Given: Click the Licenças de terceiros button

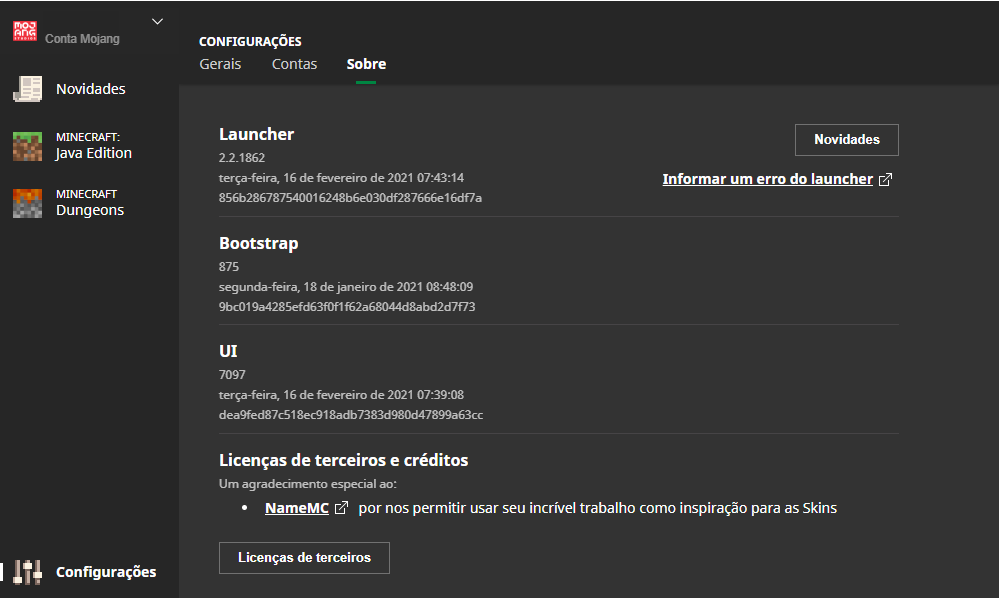Looking at the screenshot, I should pyautogui.click(x=305, y=558).
